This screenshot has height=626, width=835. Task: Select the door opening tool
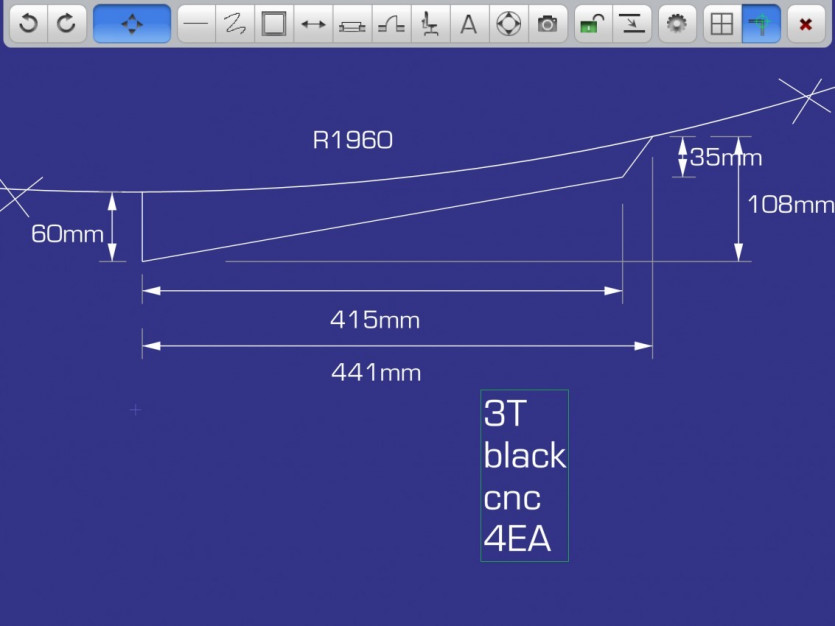click(391, 23)
